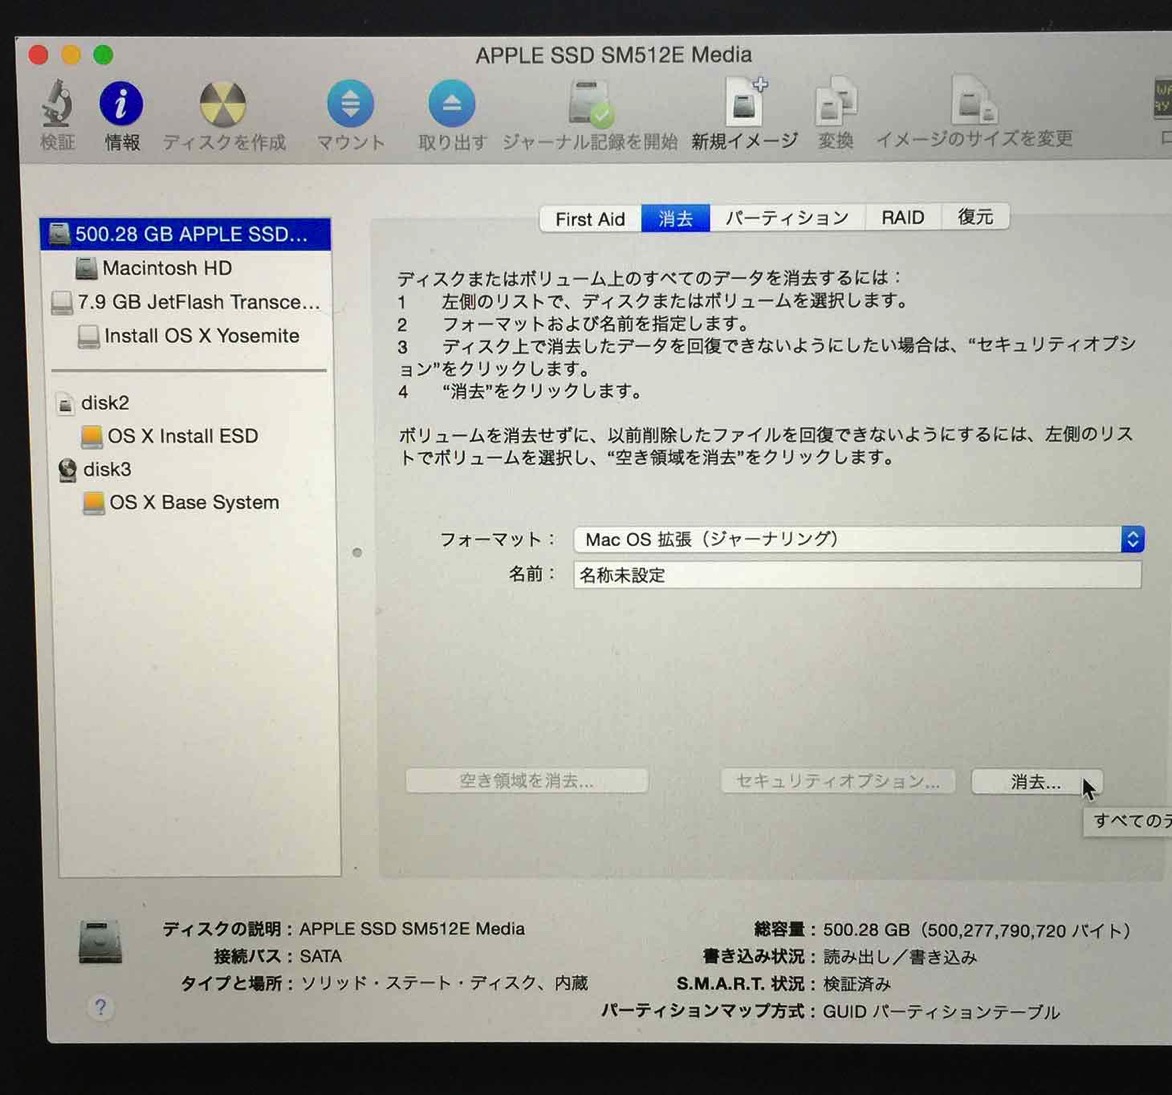The width and height of the screenshot is (1172, 1095).
Task: Click the 名前 text field
Action: pyautogui.click(x=857, y=575)
